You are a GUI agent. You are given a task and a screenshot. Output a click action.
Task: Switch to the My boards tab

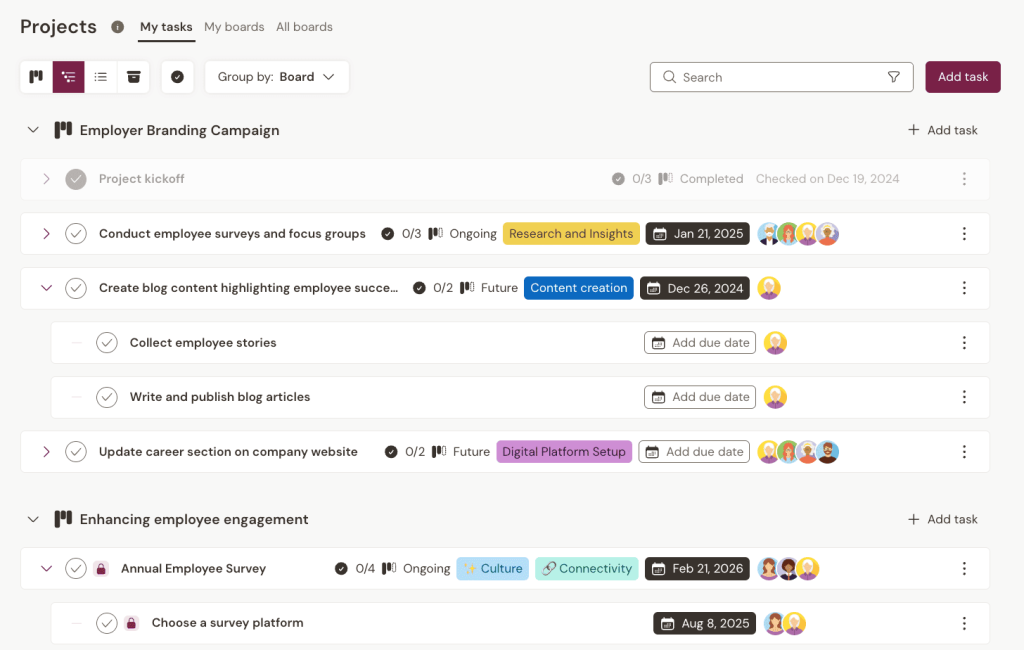tap(233, 27)
